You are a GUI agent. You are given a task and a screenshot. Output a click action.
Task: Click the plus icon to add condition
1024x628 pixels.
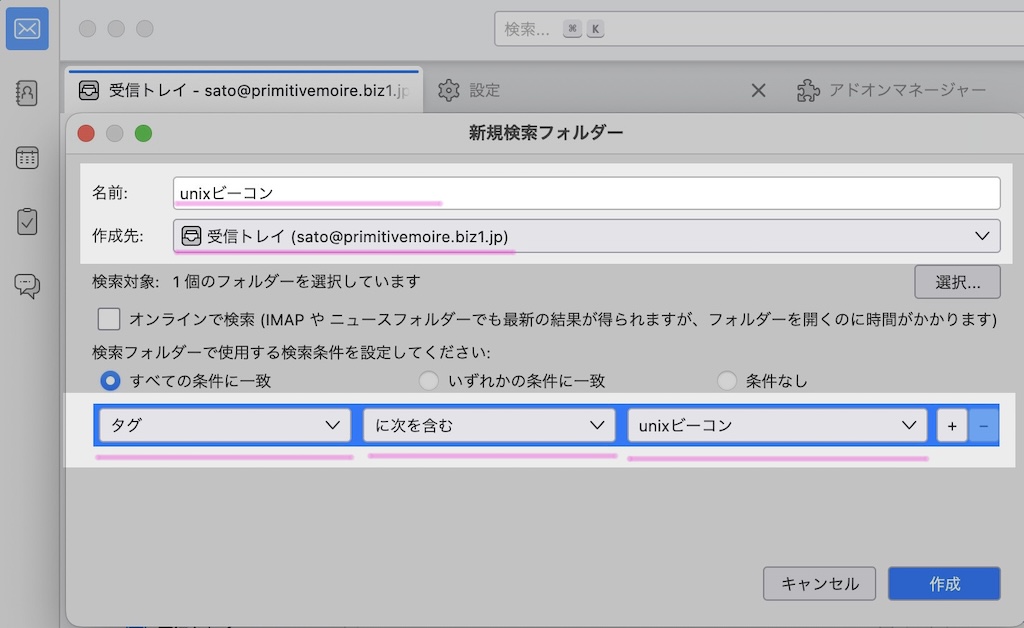point(951,426)
